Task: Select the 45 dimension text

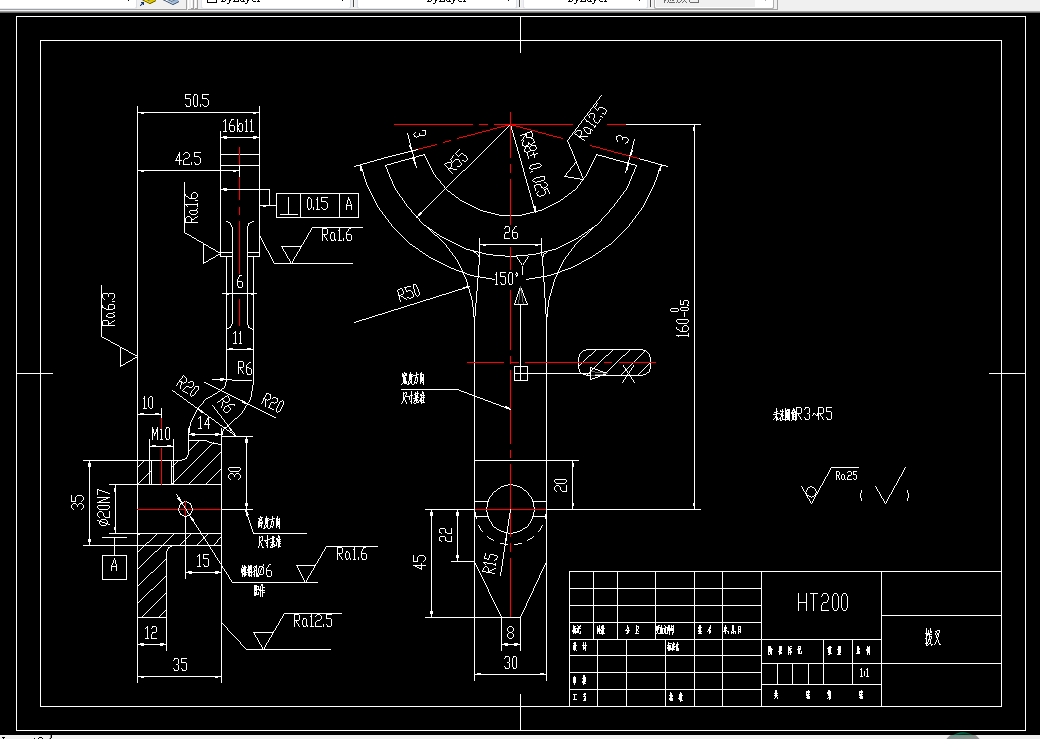Action: click(420, 562)
